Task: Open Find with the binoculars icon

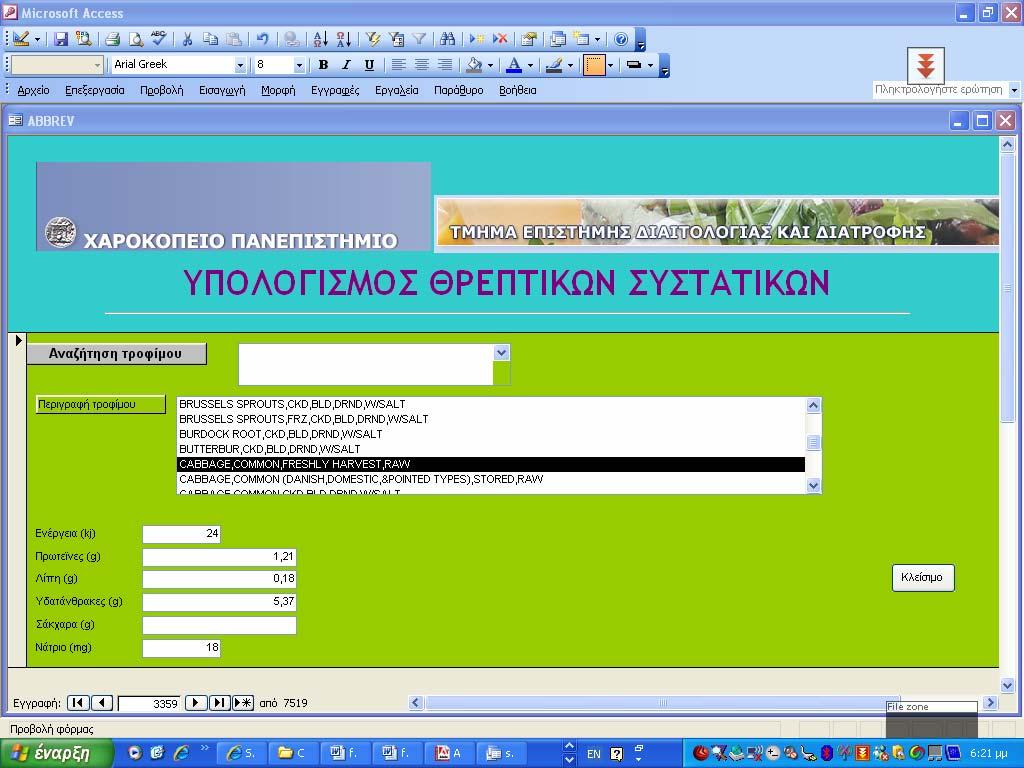Action: click(x=447, y=40)
